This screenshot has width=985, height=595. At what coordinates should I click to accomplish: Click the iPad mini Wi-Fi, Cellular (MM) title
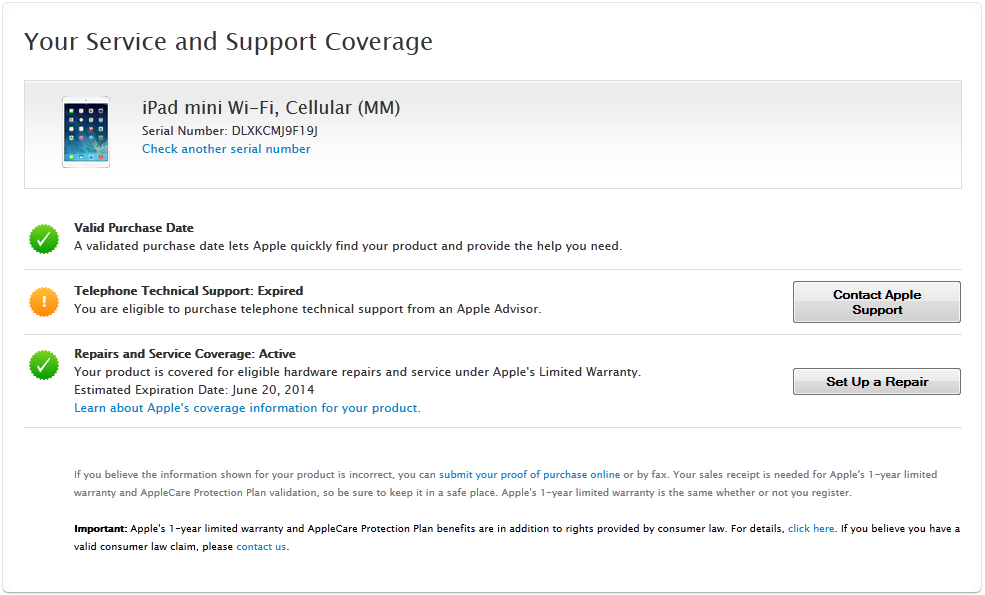coord(271,108)
